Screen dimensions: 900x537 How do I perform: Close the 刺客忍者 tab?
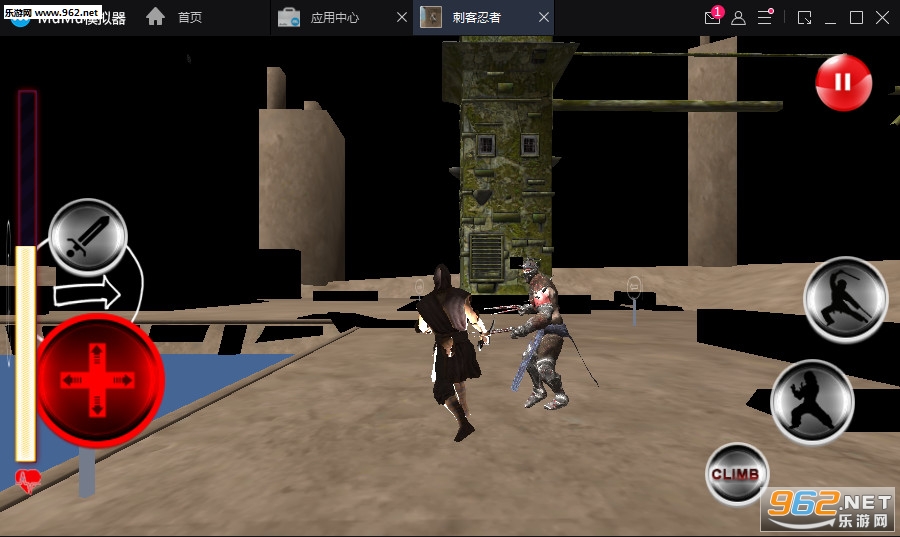tap(544, 18)
